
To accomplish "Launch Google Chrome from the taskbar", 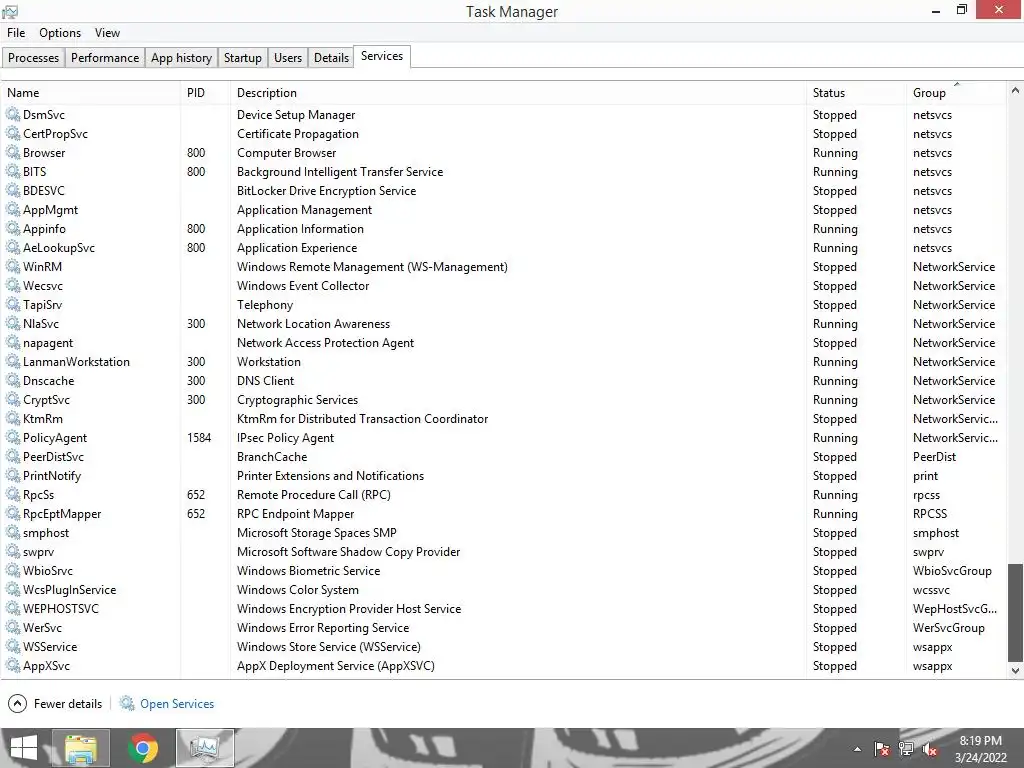I will pyautogui.click(x=143, y=748).
